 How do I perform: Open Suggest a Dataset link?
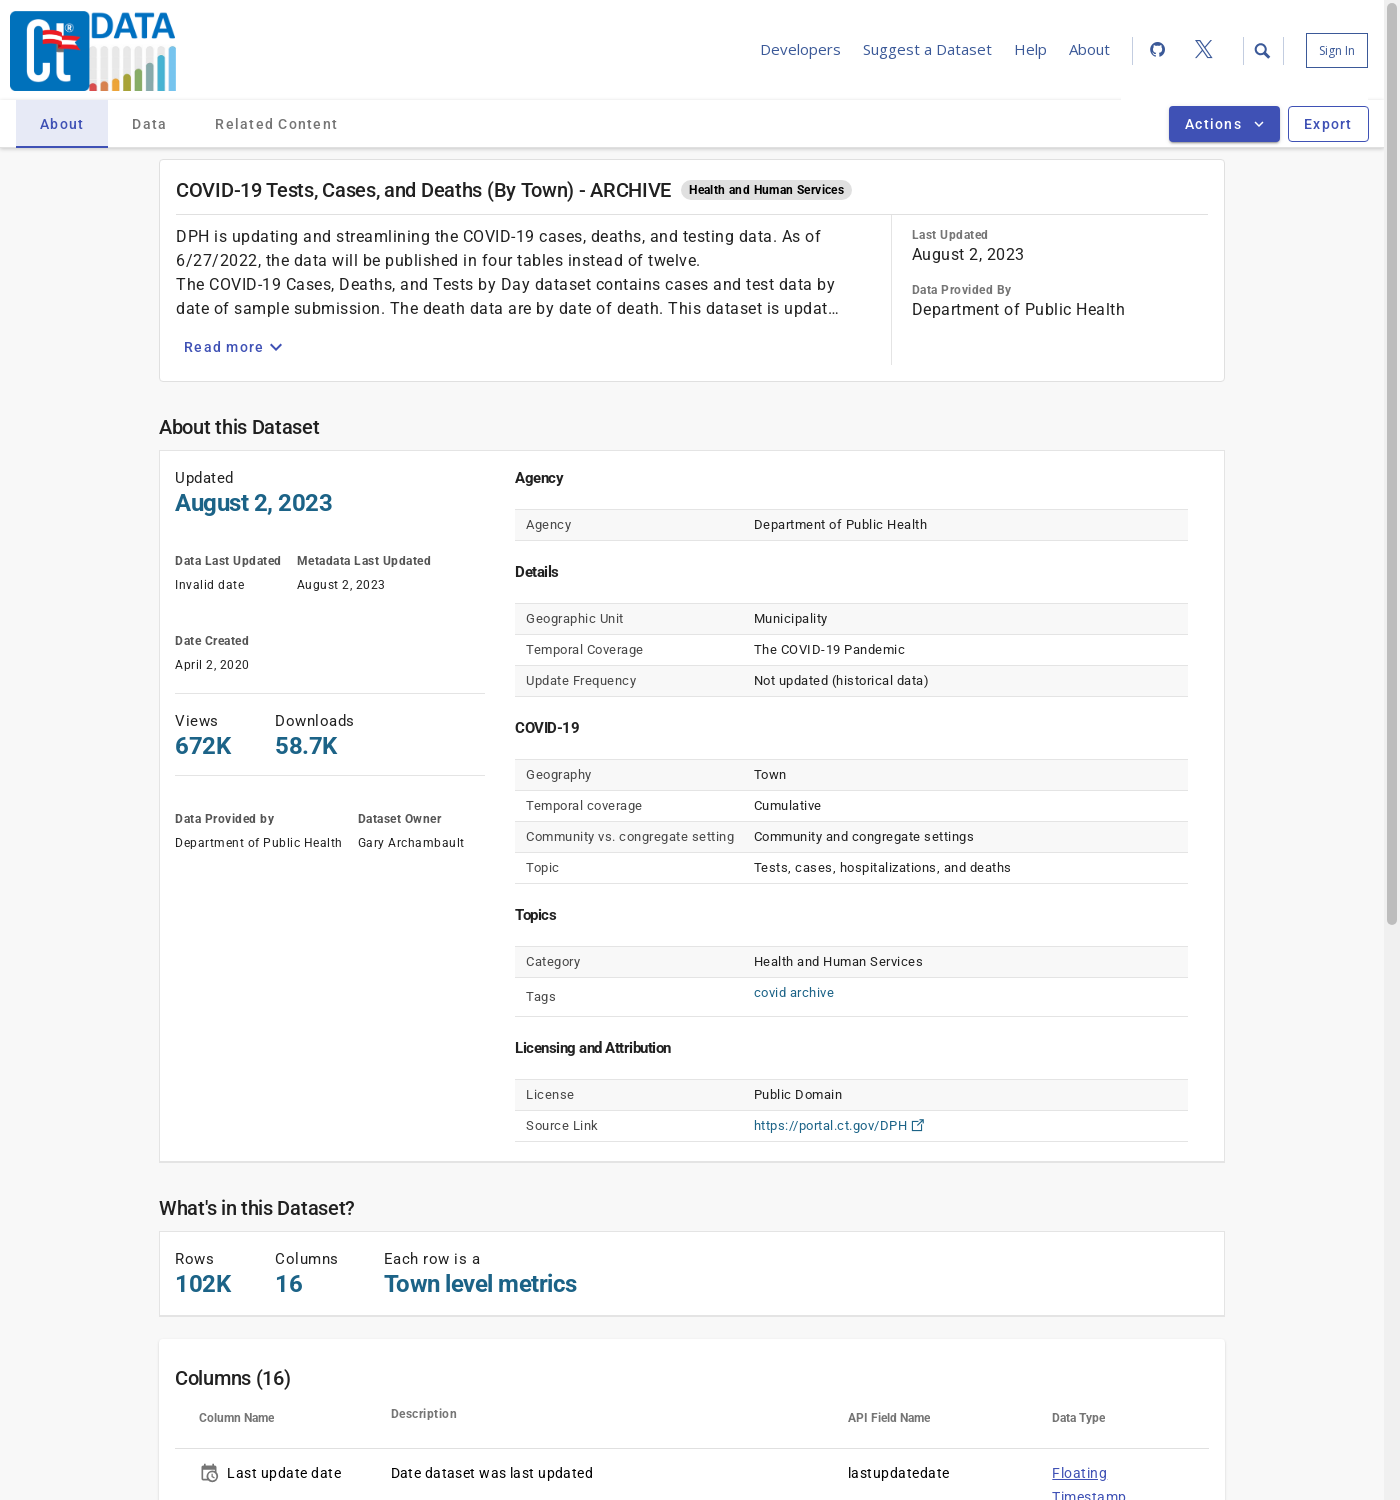[x=927, y=50]
